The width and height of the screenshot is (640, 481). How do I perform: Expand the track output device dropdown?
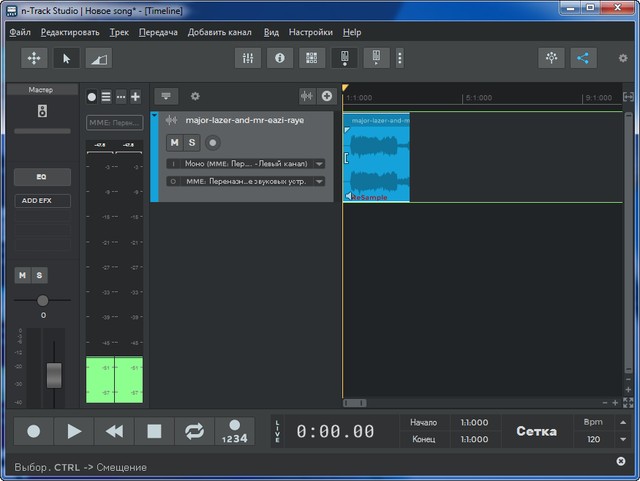tap(319, 181)
